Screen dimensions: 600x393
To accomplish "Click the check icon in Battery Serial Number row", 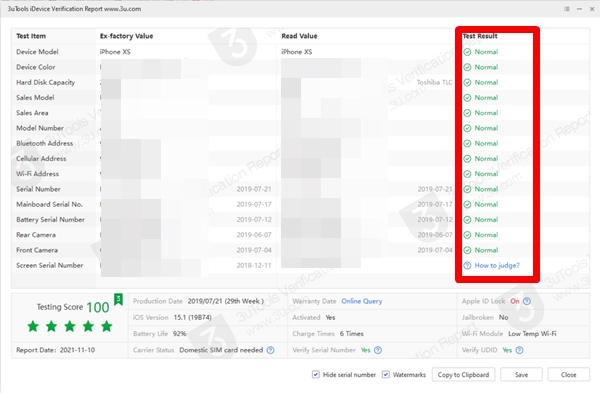I will (x=467, y=220).
